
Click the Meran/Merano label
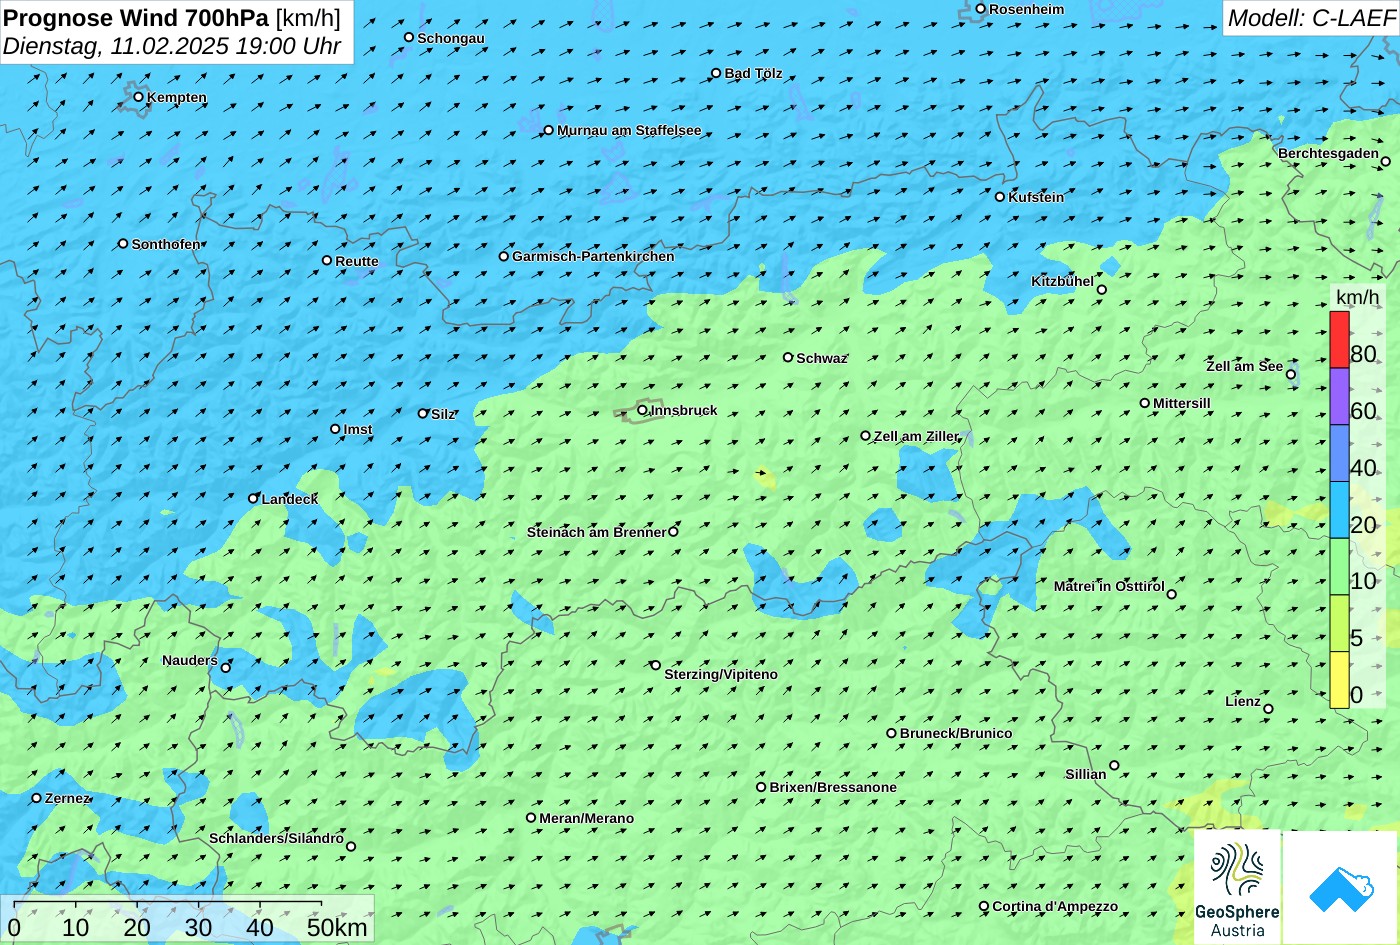point(587,818)
